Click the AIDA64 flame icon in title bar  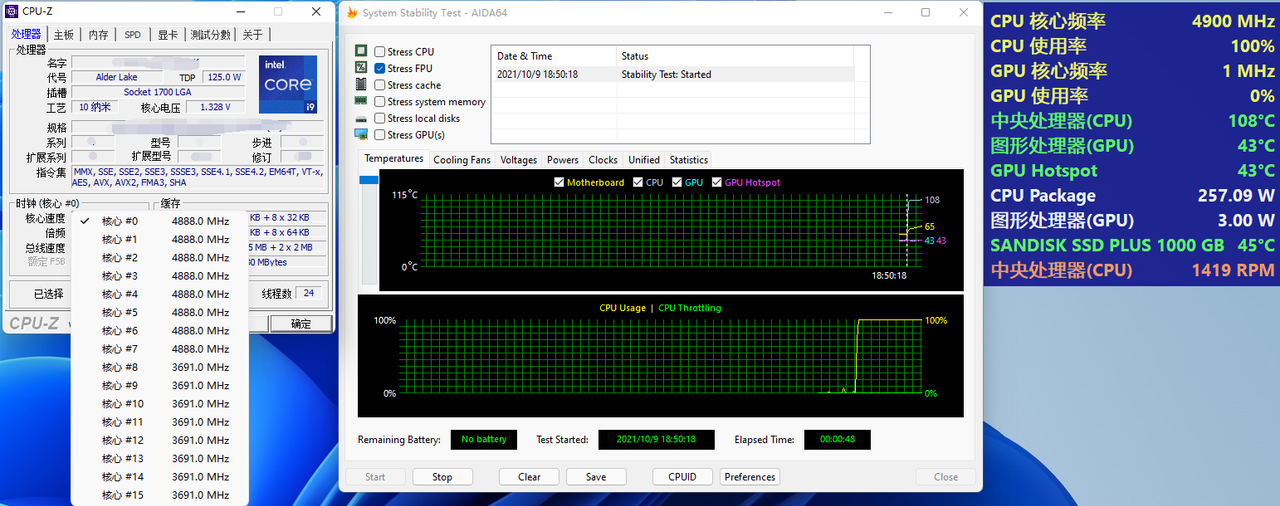pyautogui.click(x=352, y=13)
